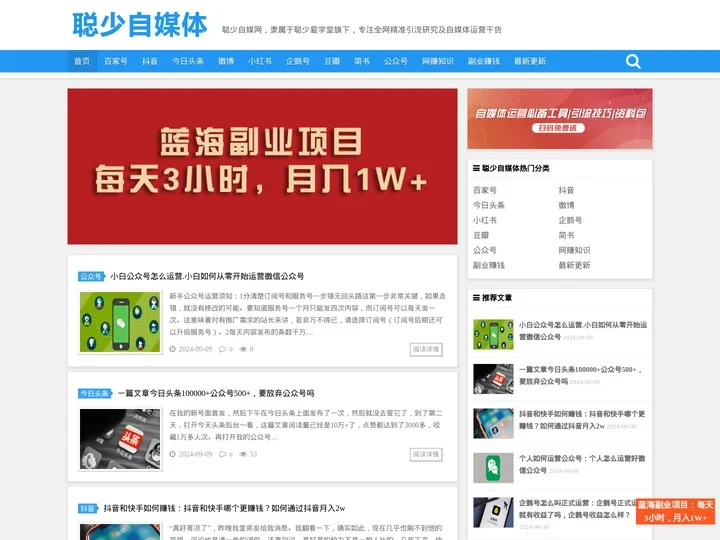Select 网赚知识 in 热门分类 sidebar

(x=574, y=250)
